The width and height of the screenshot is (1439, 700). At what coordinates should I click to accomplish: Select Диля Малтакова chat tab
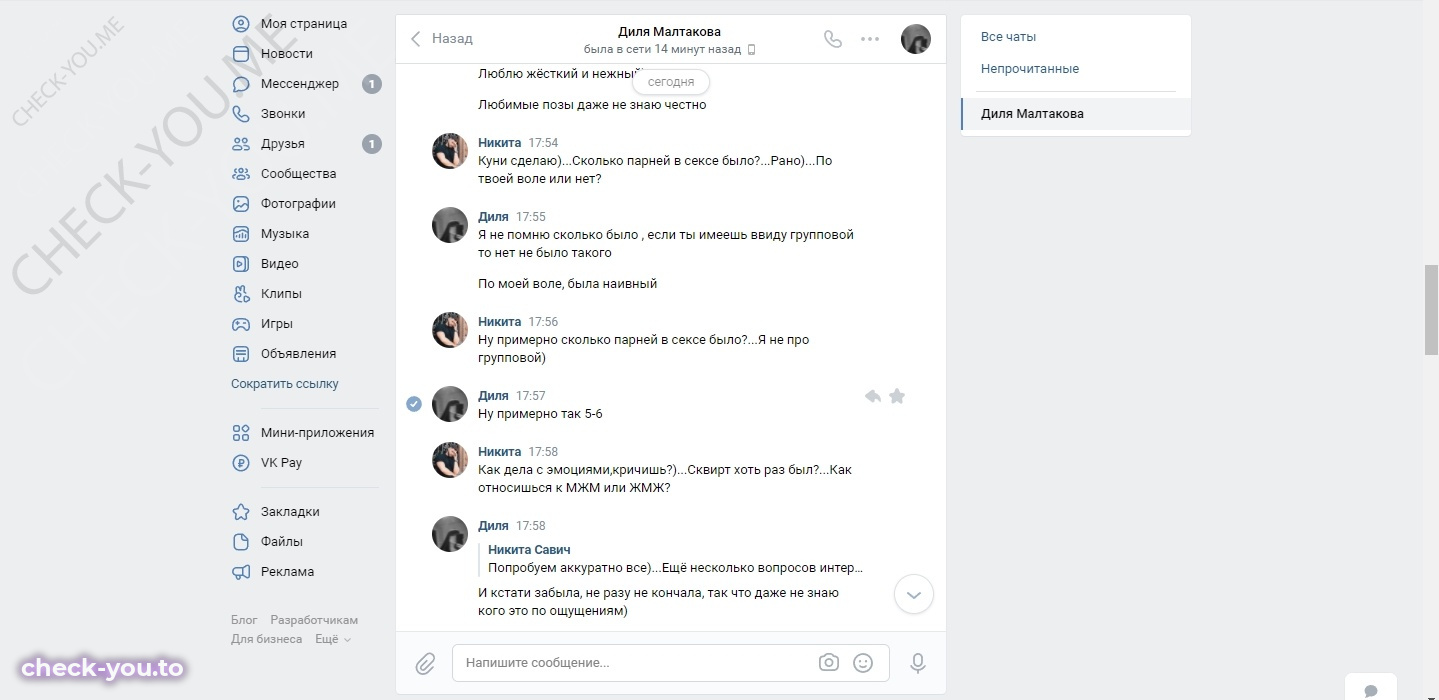pyautogui.click(x=1075, y=114)
